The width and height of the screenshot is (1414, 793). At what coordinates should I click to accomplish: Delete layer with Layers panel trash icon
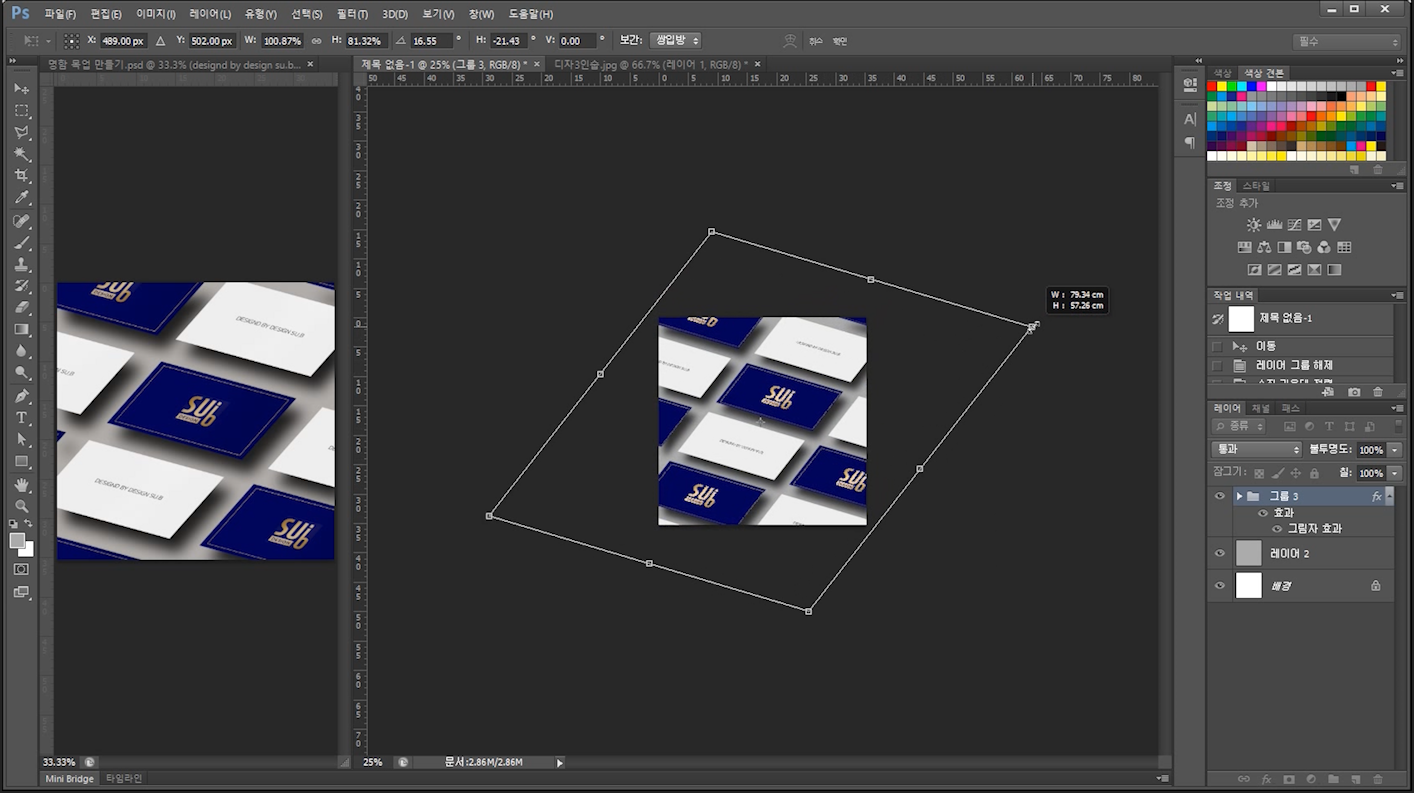[x=1377, y=779]
